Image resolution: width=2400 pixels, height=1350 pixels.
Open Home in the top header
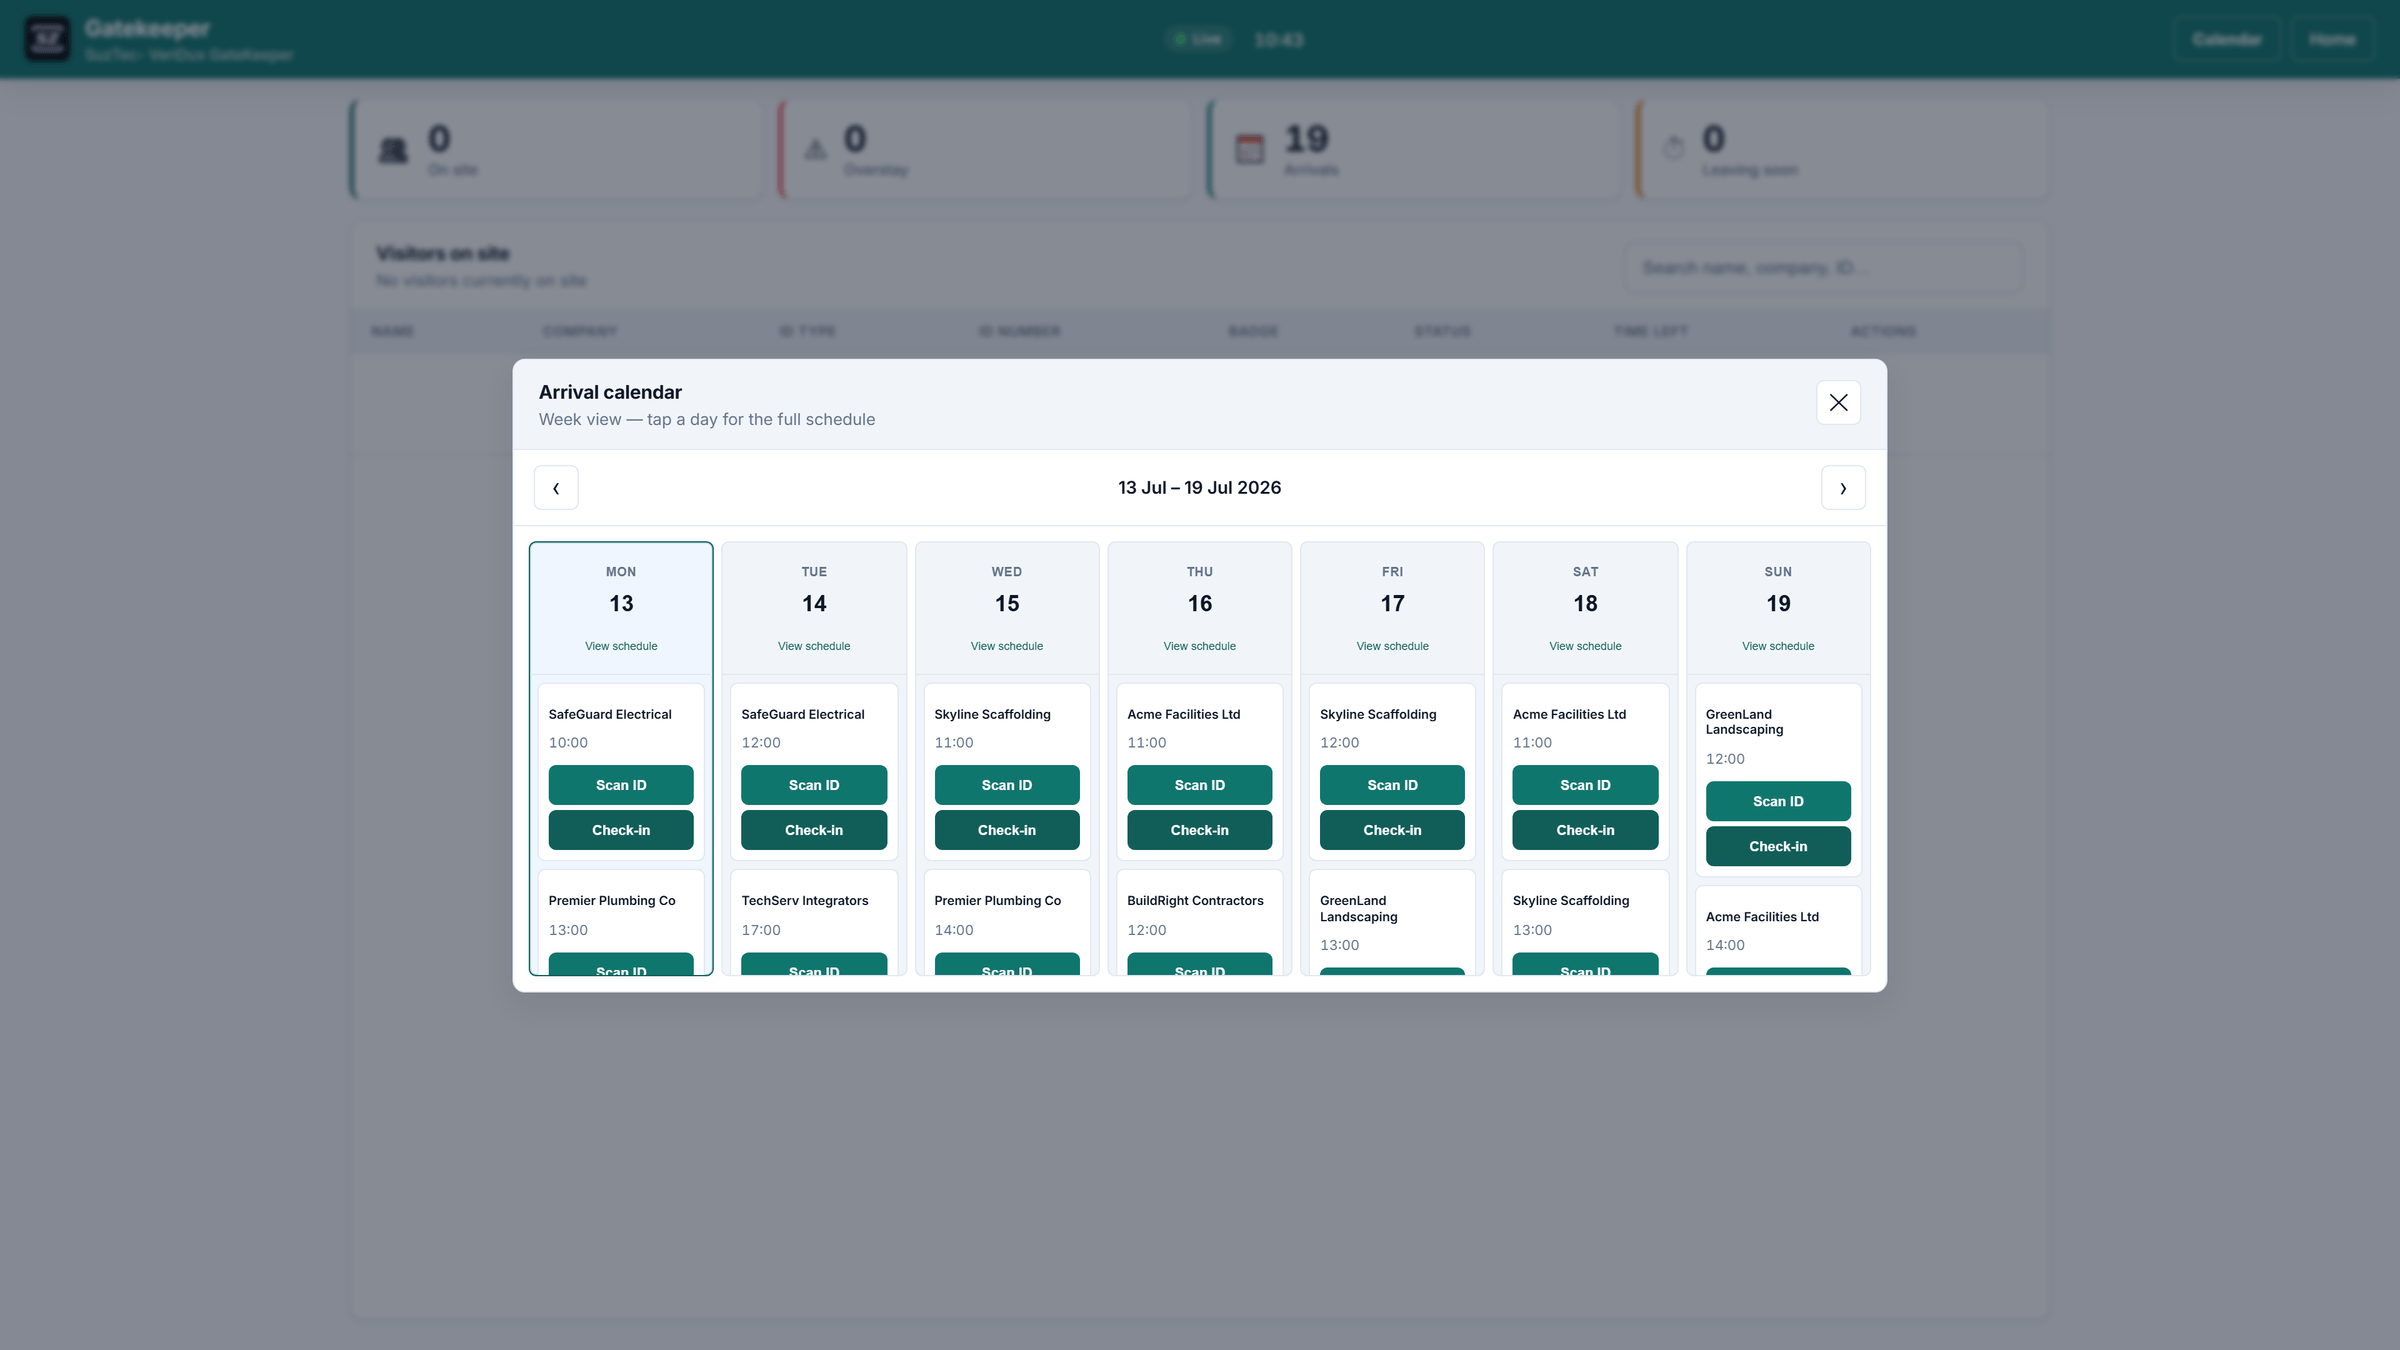point(2332,39)
